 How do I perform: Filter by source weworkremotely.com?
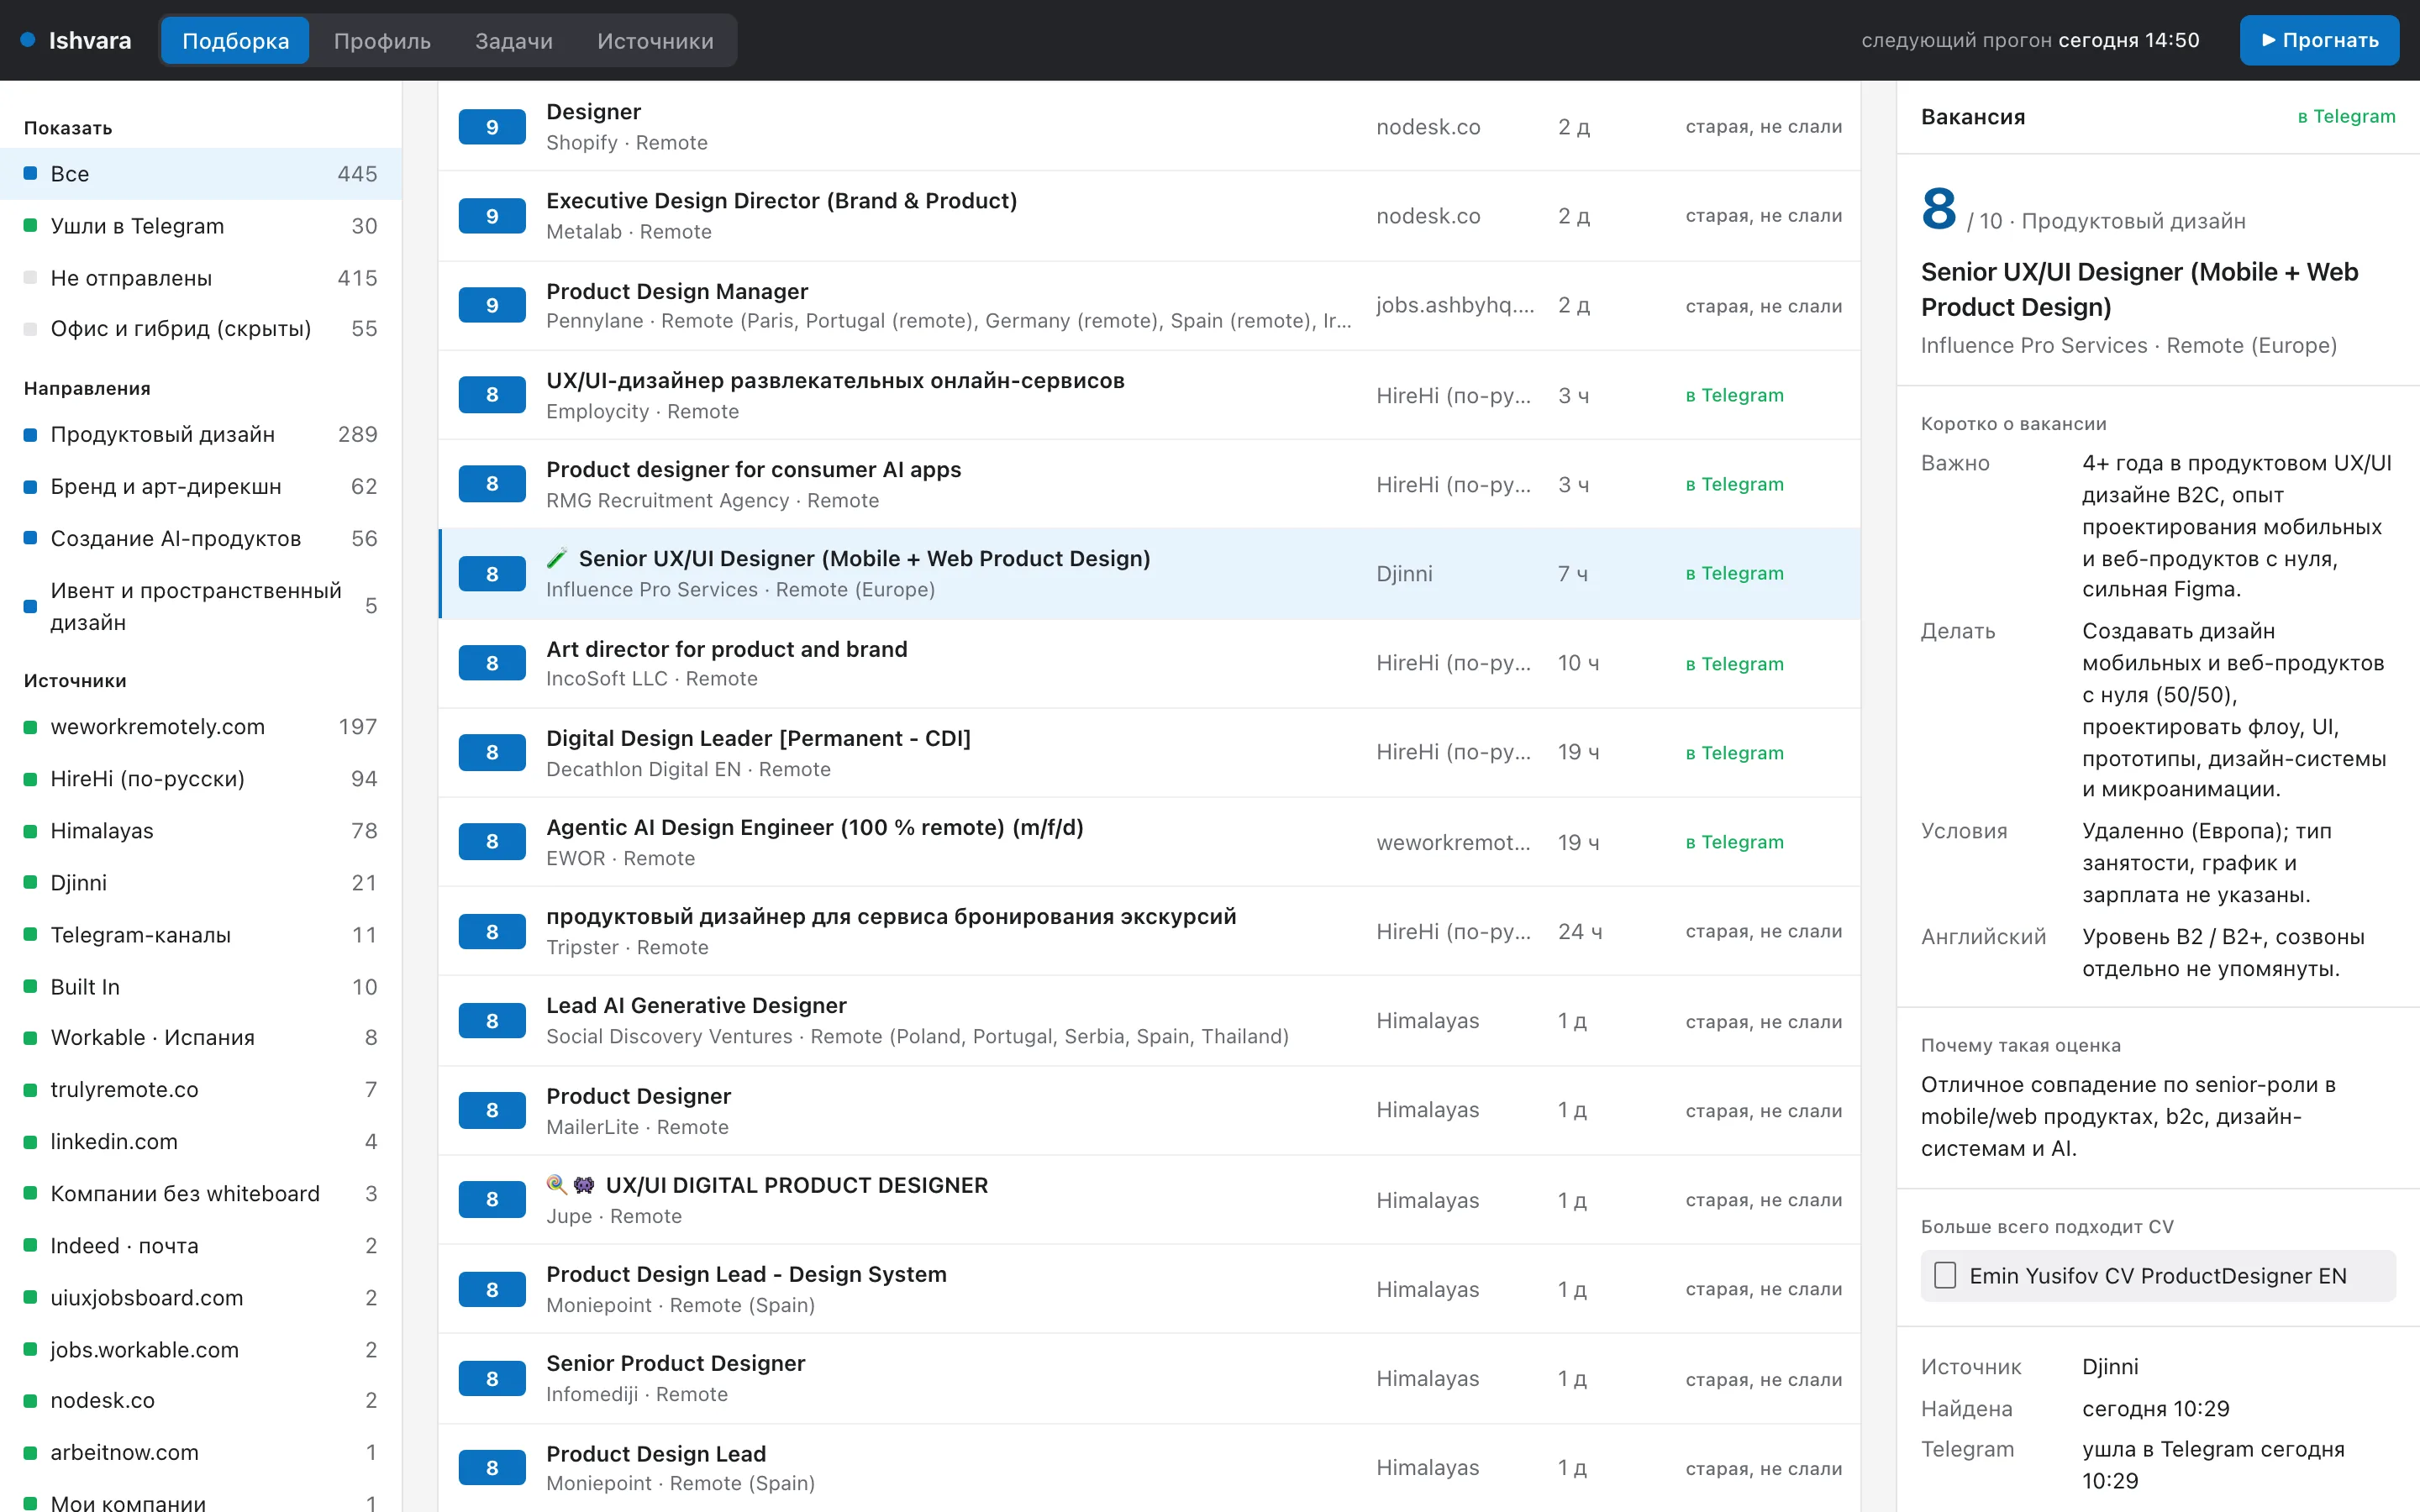click(x=200, y=727)
